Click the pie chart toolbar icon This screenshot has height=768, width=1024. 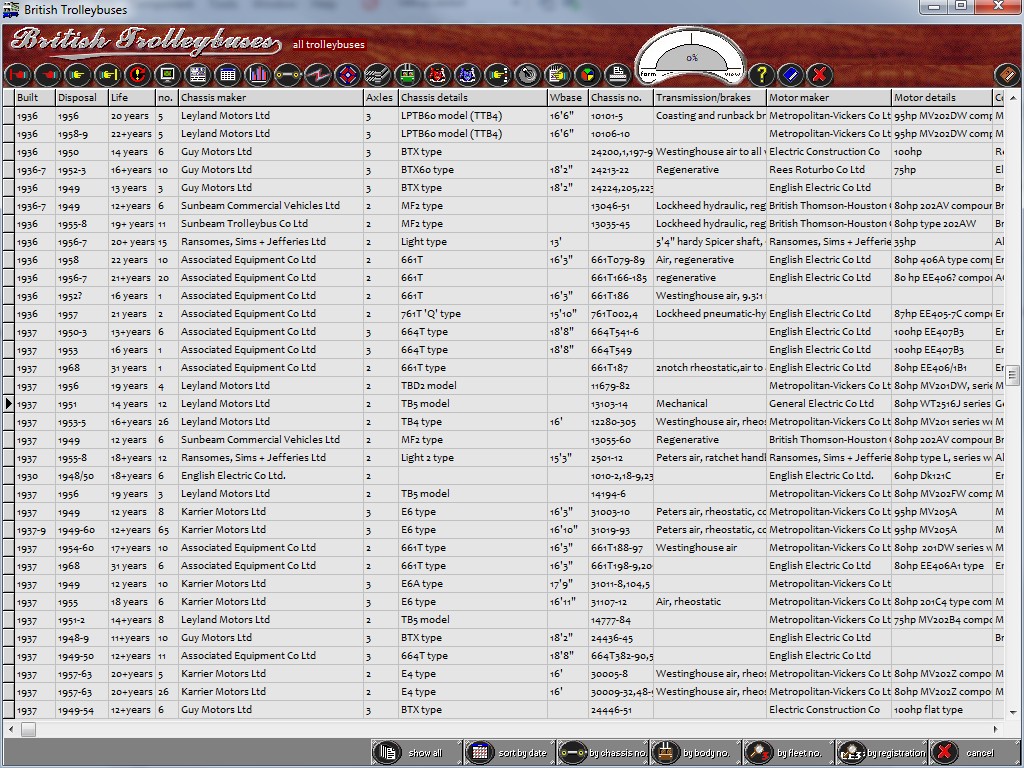coord(587,74)
